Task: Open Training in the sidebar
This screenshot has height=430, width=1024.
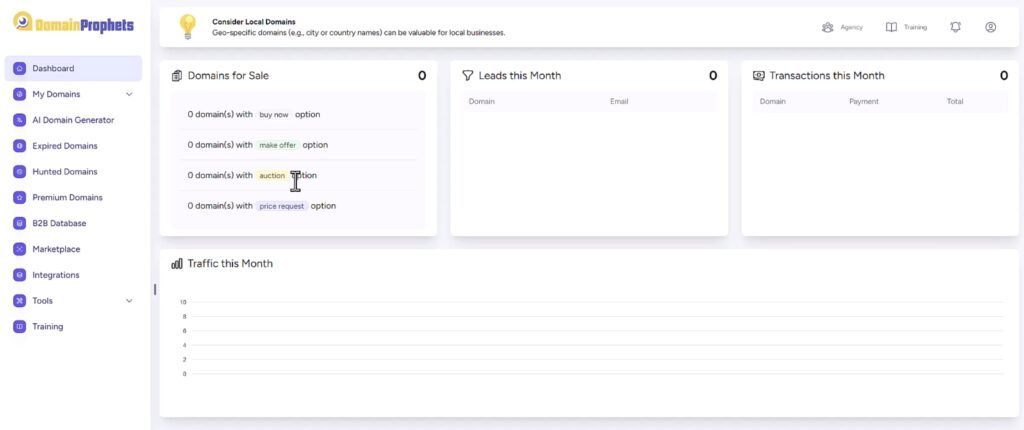Action: 73,326
